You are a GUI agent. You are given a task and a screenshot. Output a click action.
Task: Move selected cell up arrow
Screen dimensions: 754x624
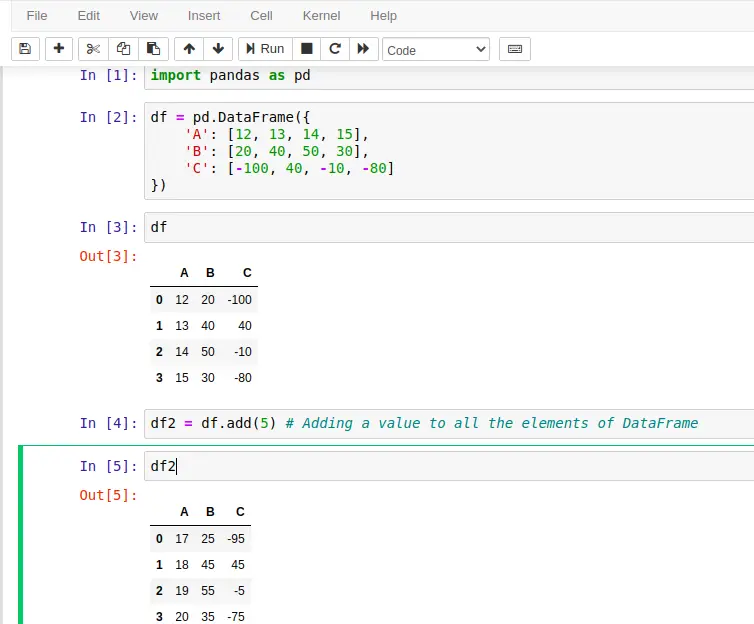click(188, 49)
